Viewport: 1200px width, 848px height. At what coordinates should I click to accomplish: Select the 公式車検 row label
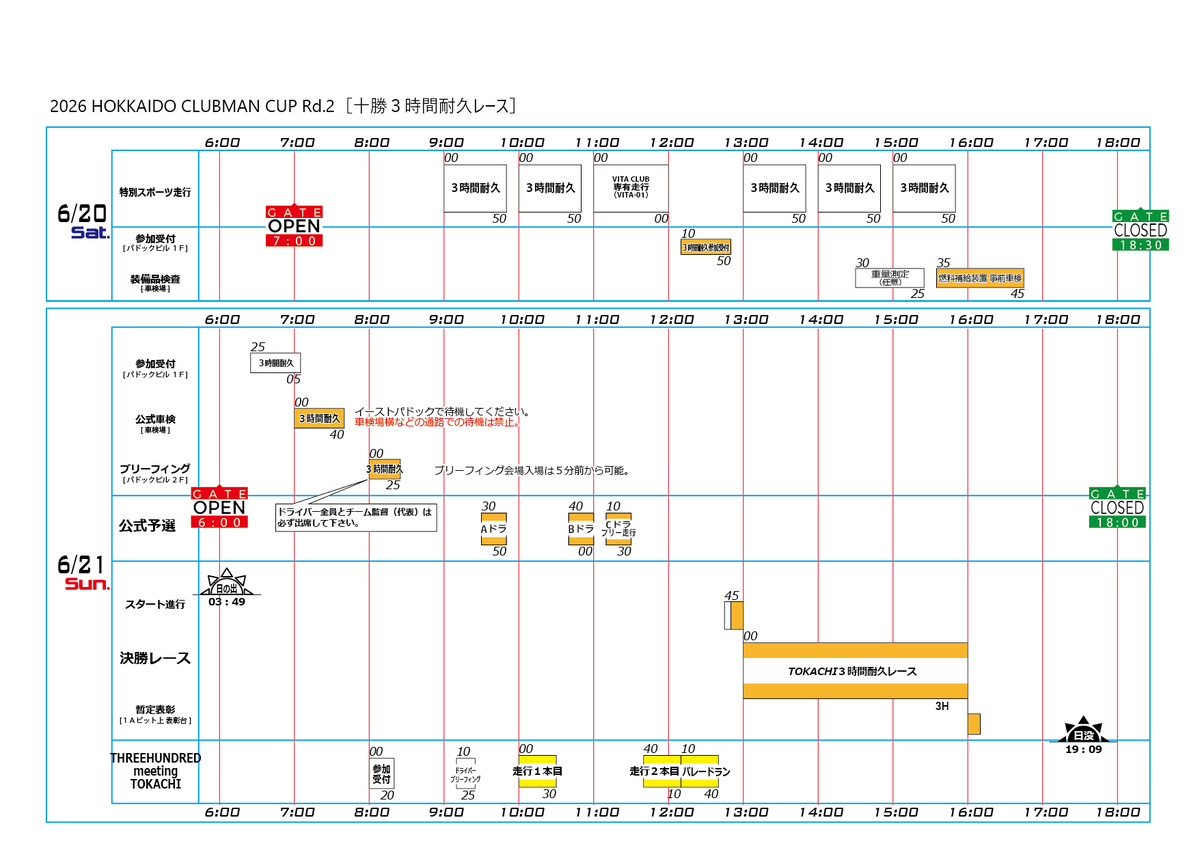154,422
